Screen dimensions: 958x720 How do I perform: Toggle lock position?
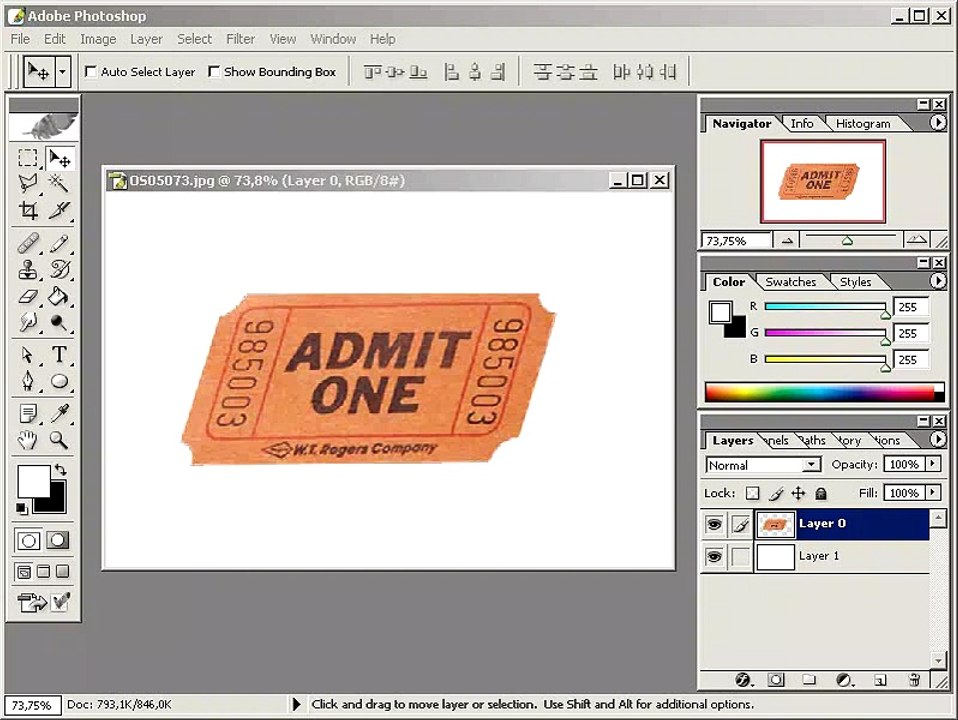tap(799, 493)
